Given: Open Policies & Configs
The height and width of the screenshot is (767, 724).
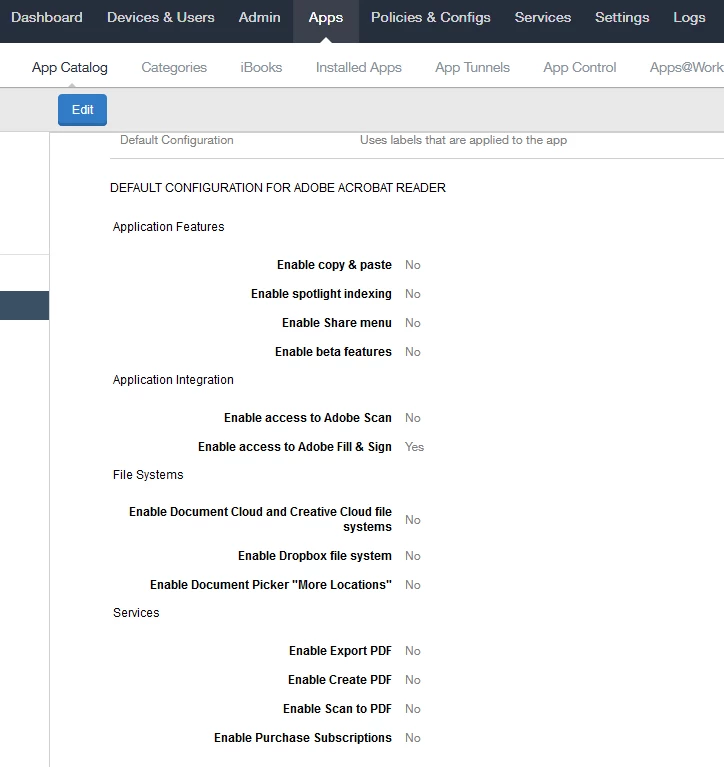Looking at the screenshot, I should point(430,18).
